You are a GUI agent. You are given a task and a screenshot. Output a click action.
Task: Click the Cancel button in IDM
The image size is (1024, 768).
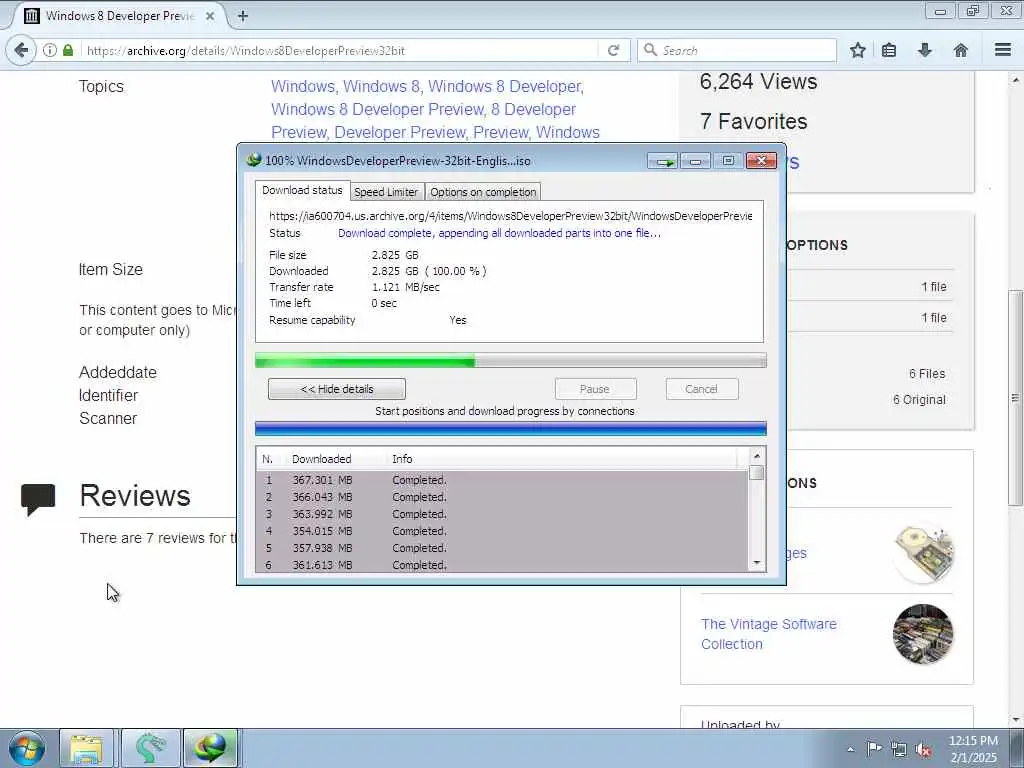tap(702, 389)
